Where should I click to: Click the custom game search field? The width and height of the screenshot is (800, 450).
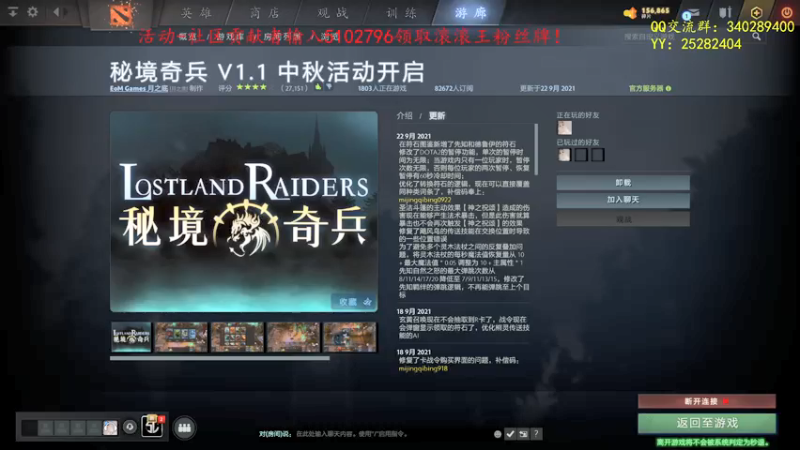point(686,37)
